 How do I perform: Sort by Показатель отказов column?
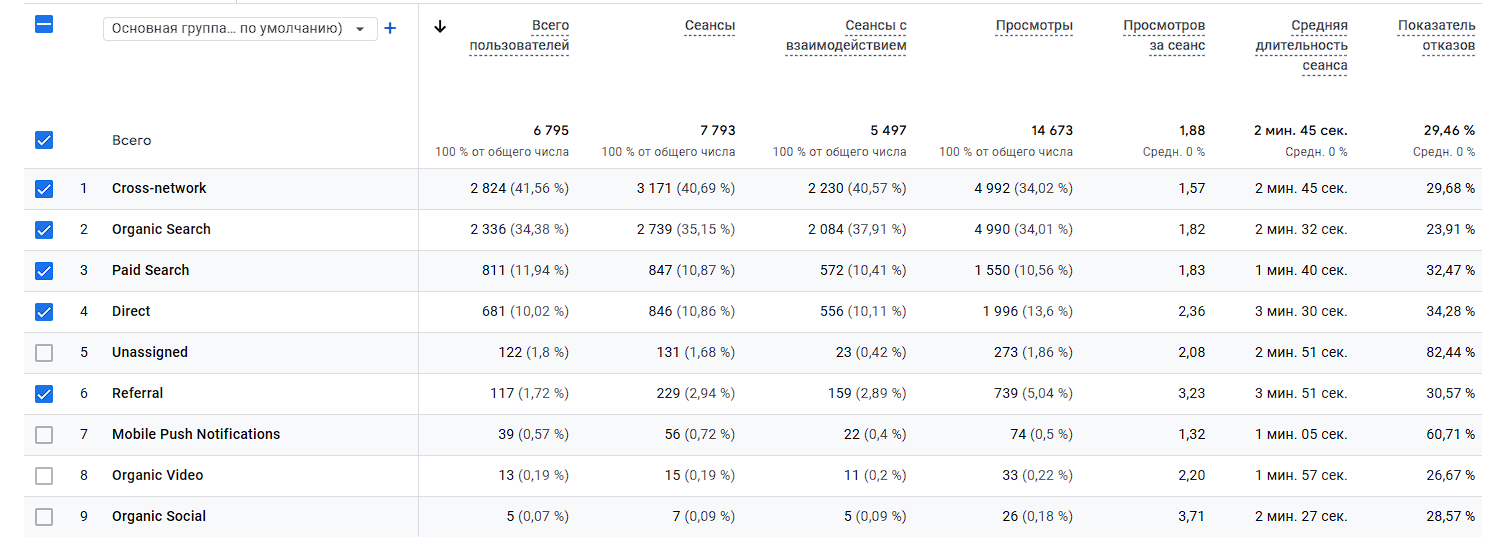click(1436, 36)
